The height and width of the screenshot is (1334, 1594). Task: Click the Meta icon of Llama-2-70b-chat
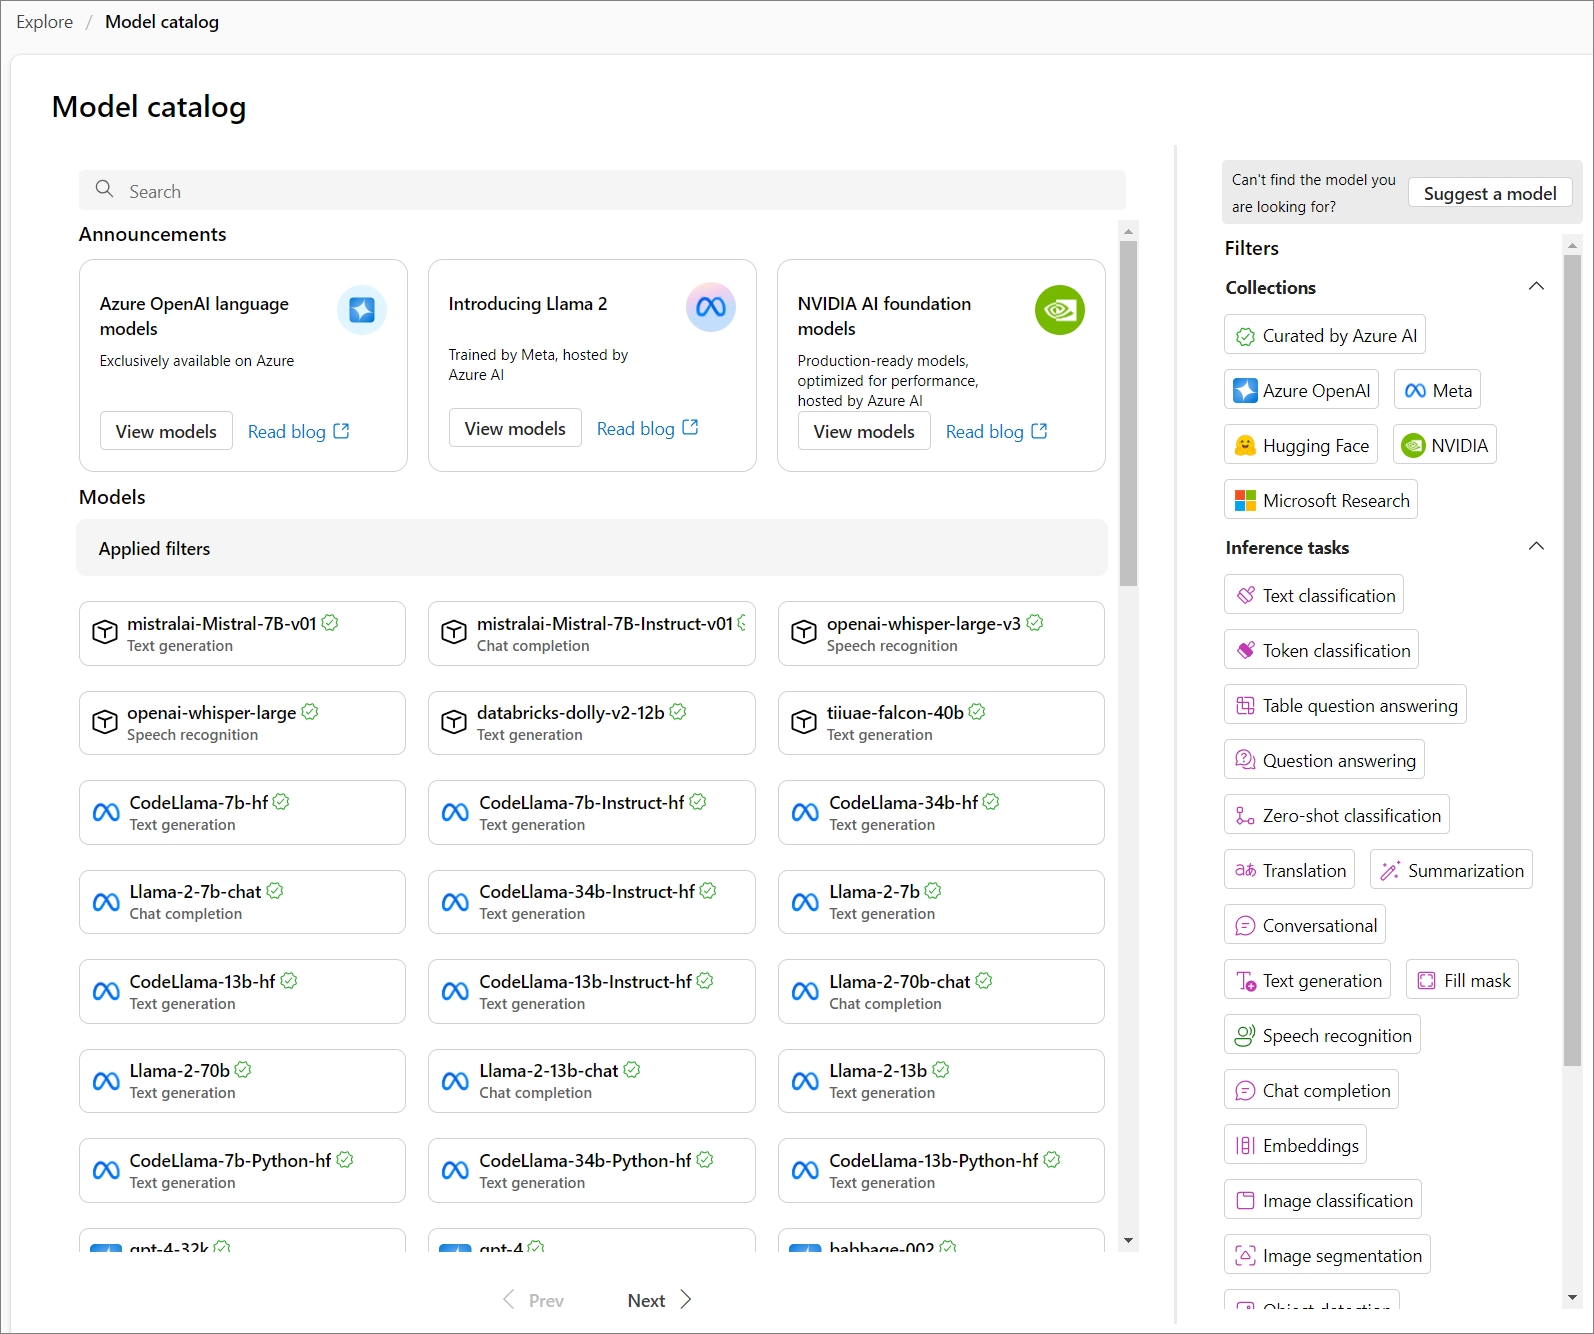(805, 991)
